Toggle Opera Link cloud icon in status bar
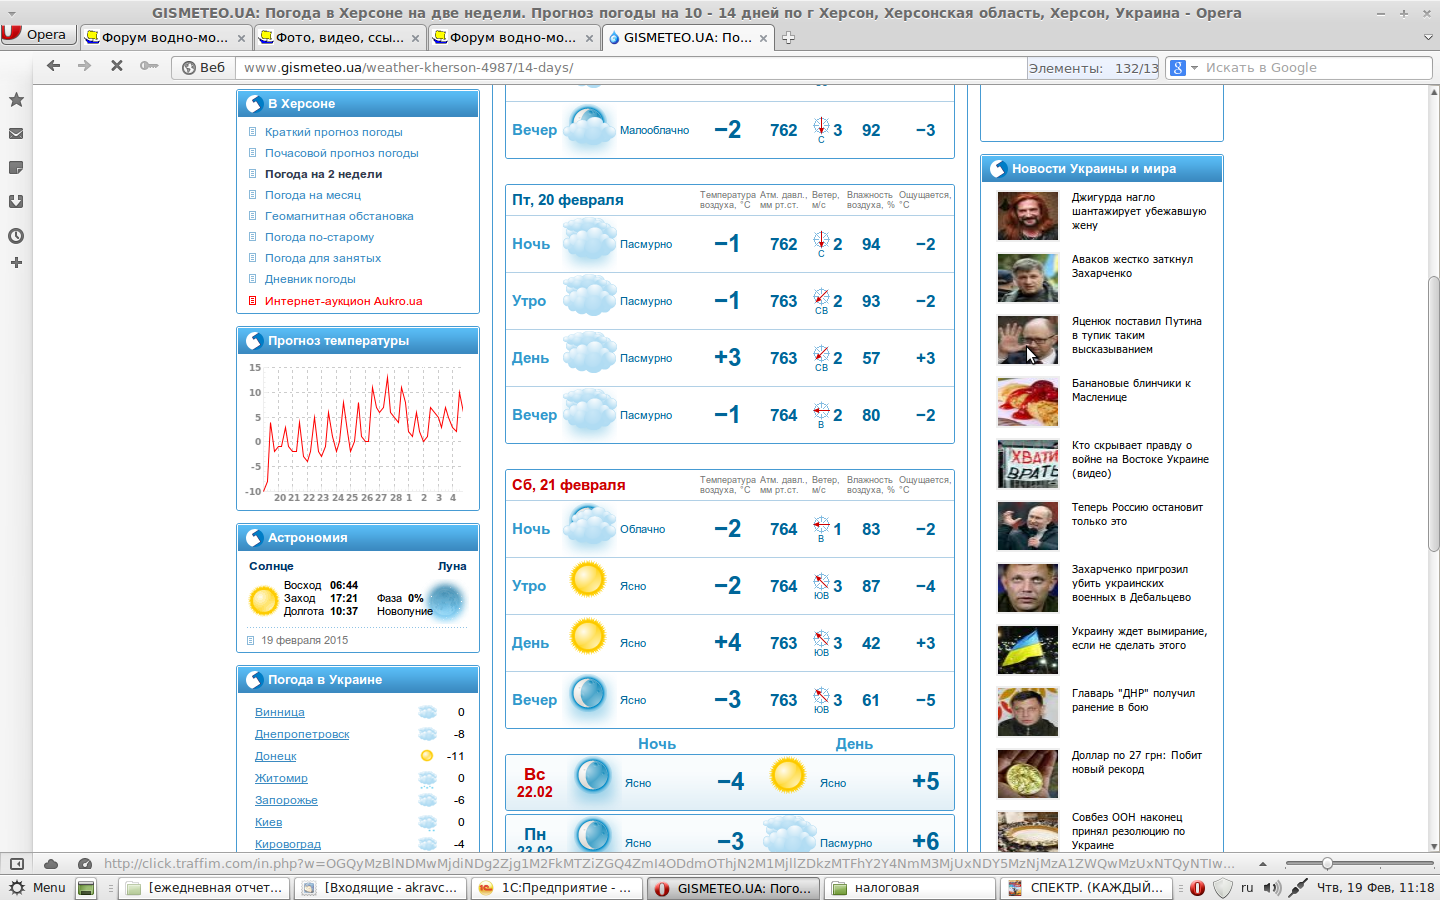 51,864
